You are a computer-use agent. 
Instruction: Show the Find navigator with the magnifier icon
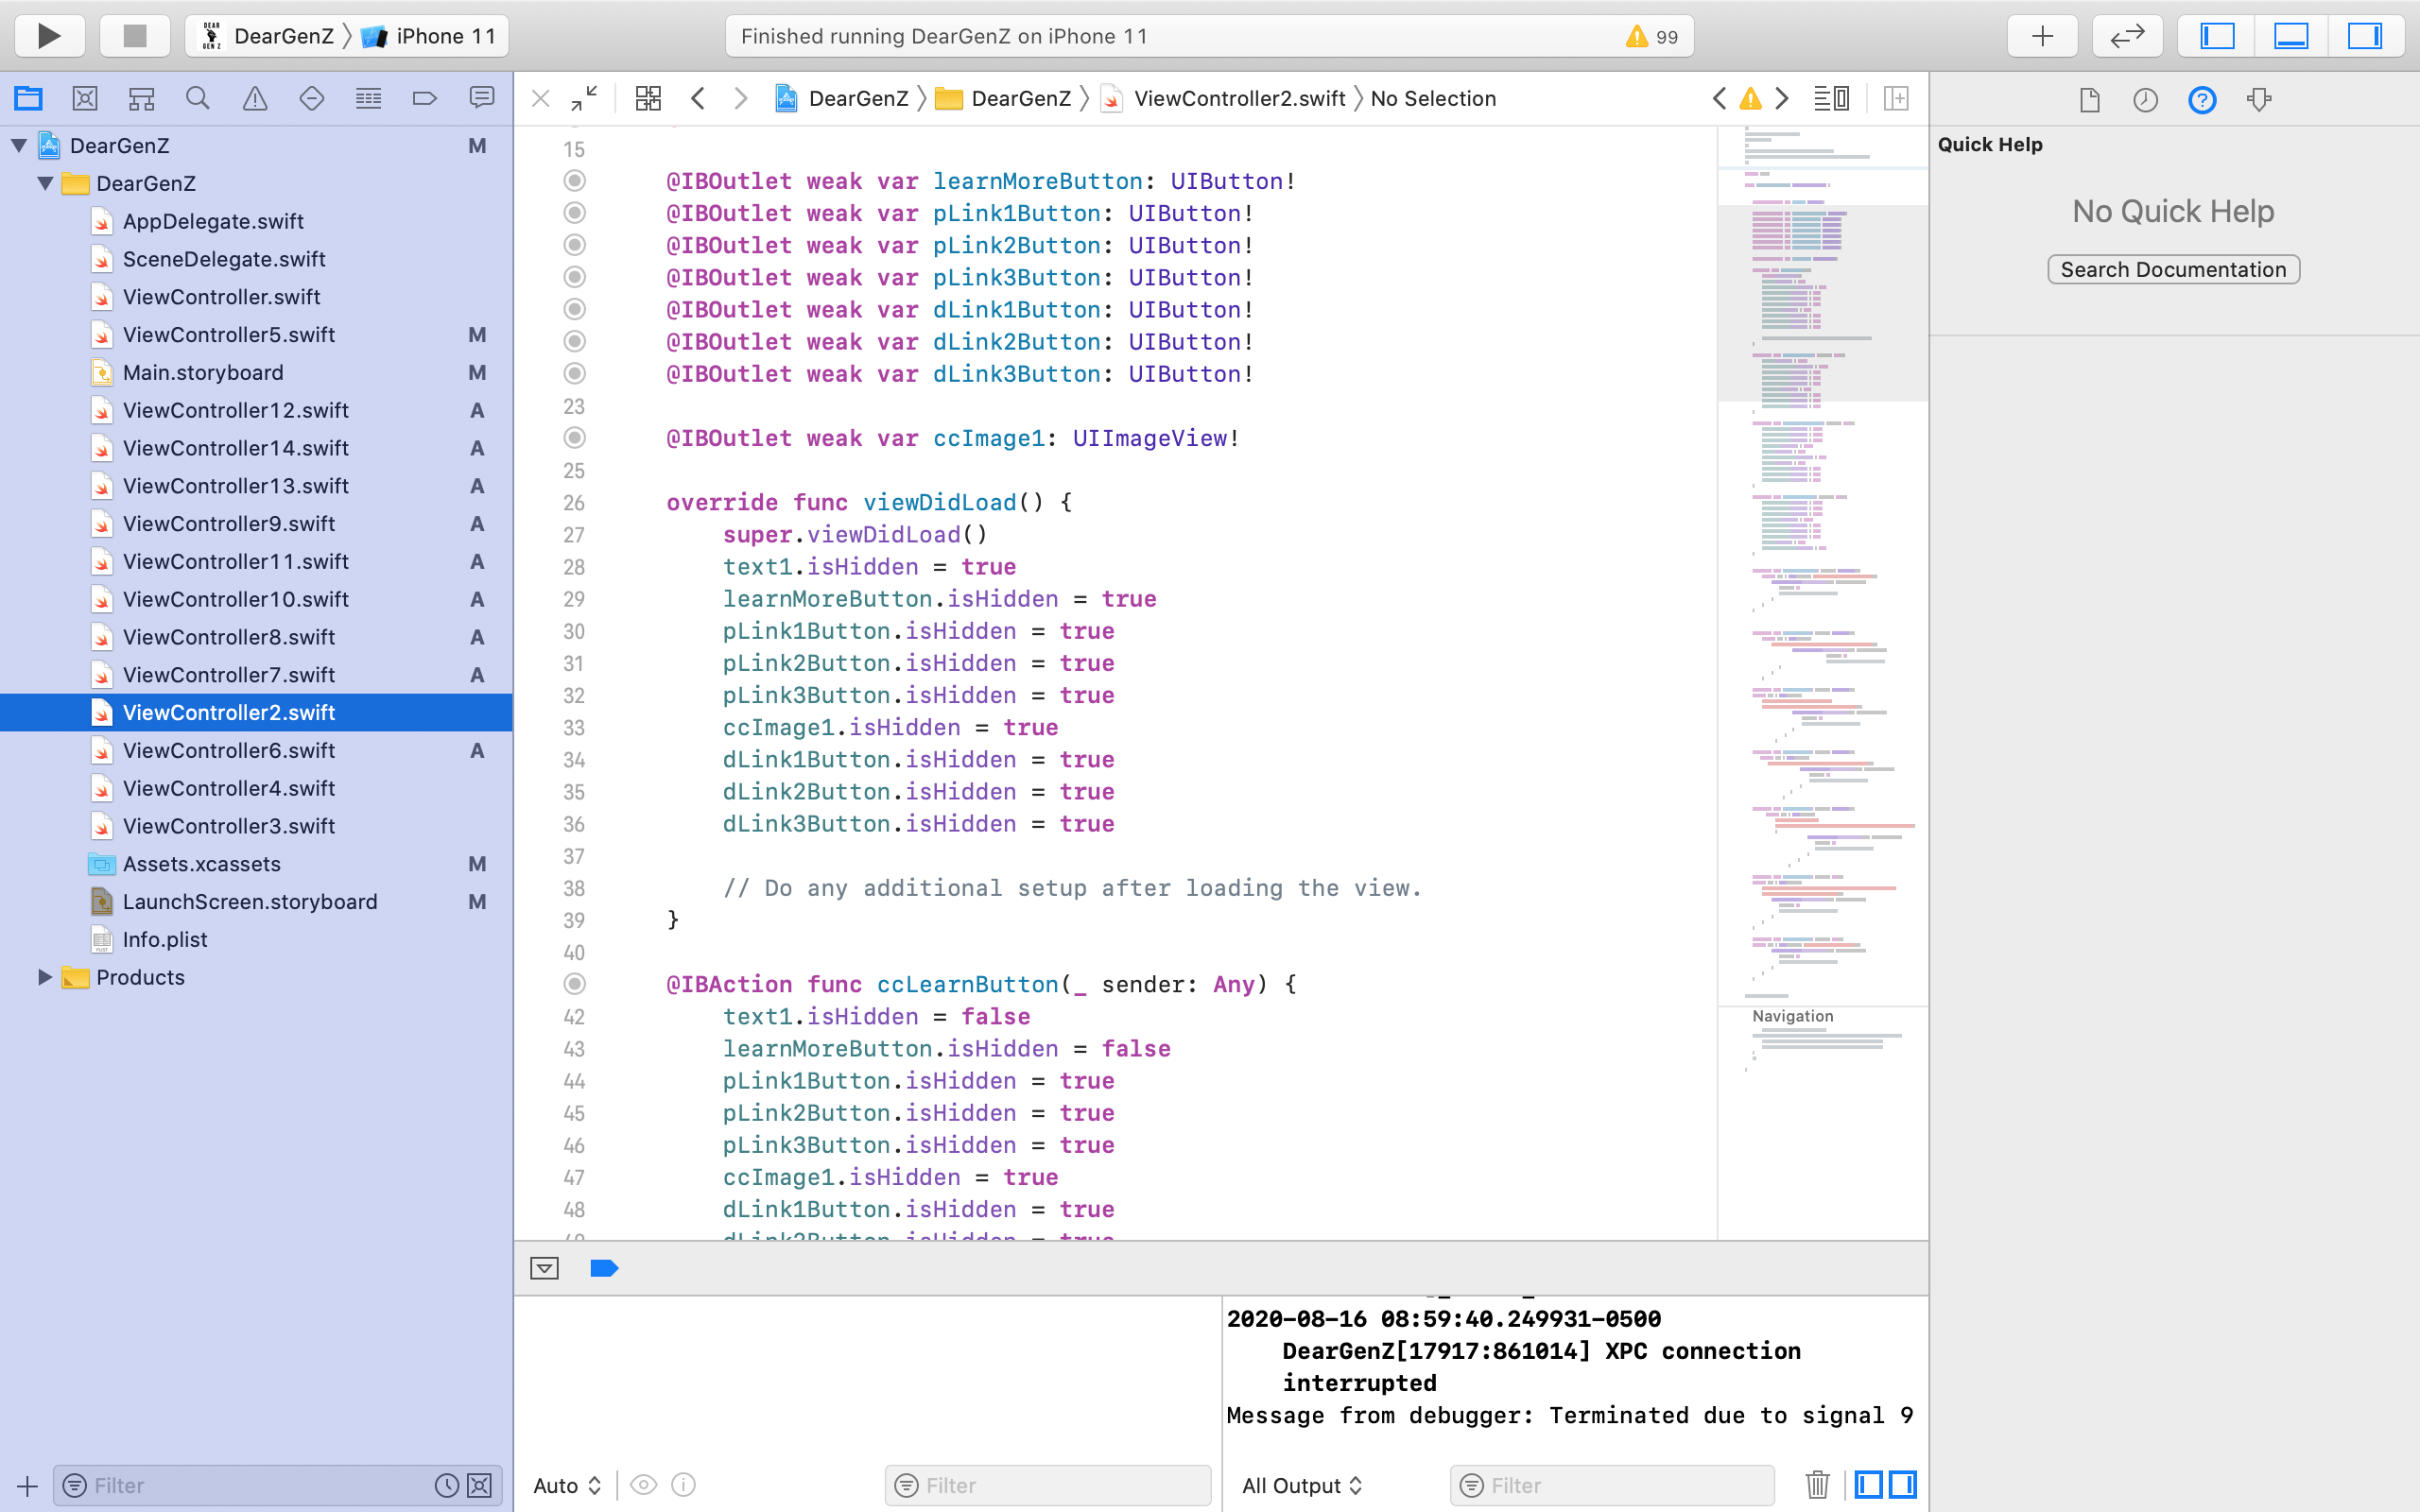(198, 98)
